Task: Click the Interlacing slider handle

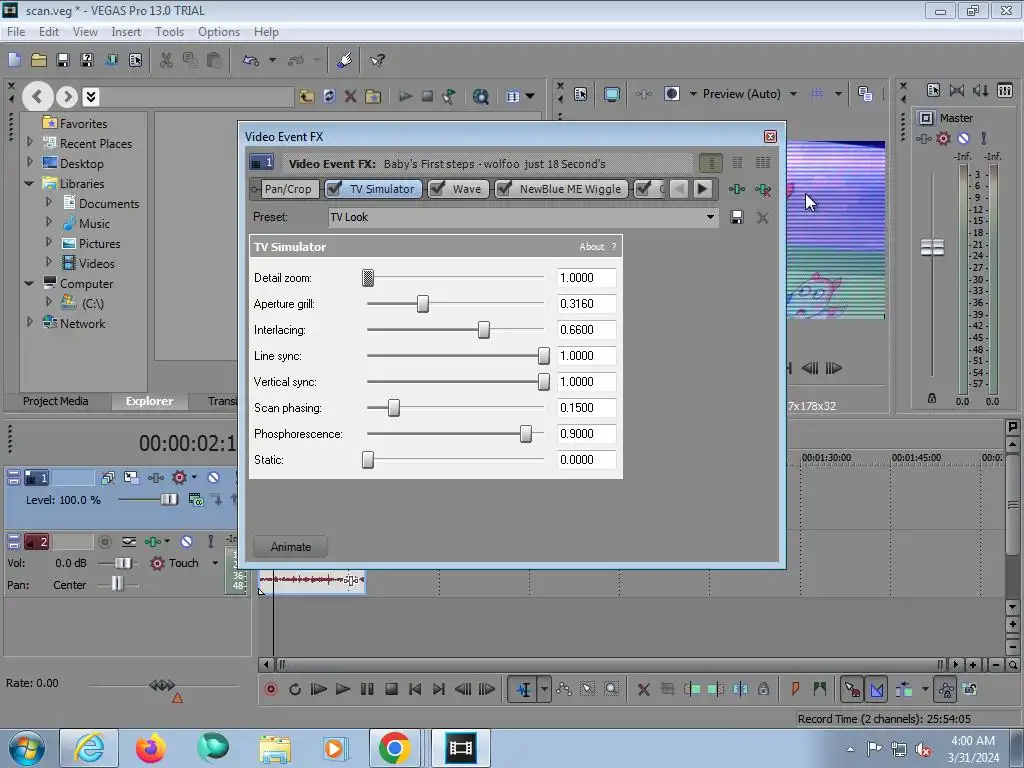Action: tap(483, 330)
